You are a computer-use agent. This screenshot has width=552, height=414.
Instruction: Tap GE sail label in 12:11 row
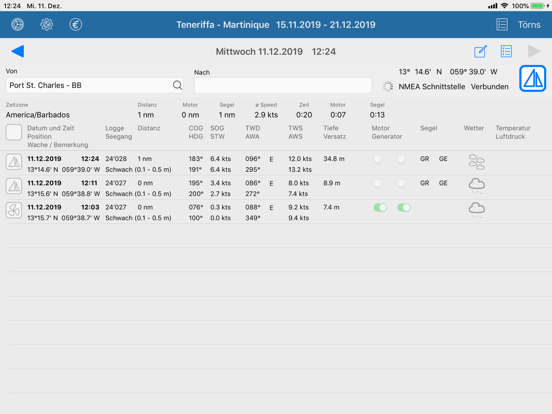point(443,183)
